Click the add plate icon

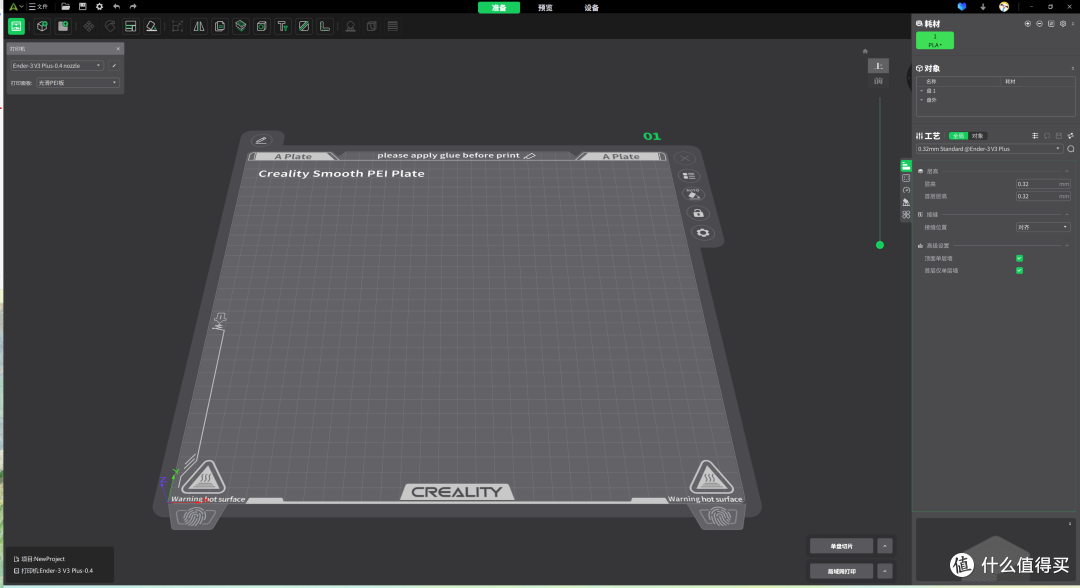pyautogui.click(x=63, y=26)
